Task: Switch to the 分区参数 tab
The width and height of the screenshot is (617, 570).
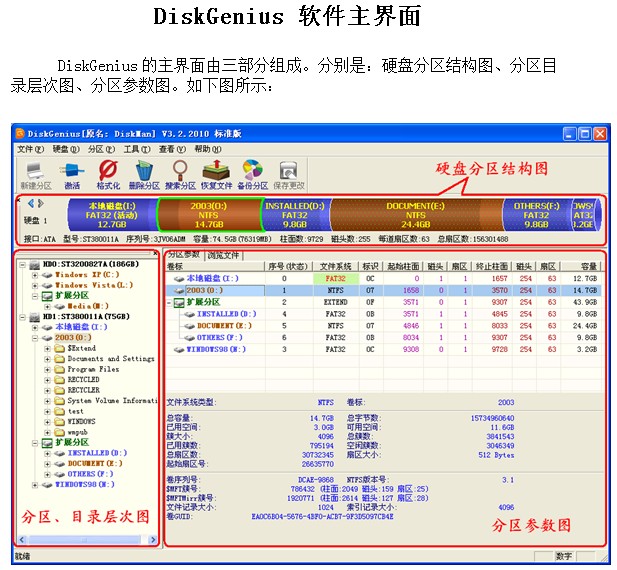Action: click(185, 255)
